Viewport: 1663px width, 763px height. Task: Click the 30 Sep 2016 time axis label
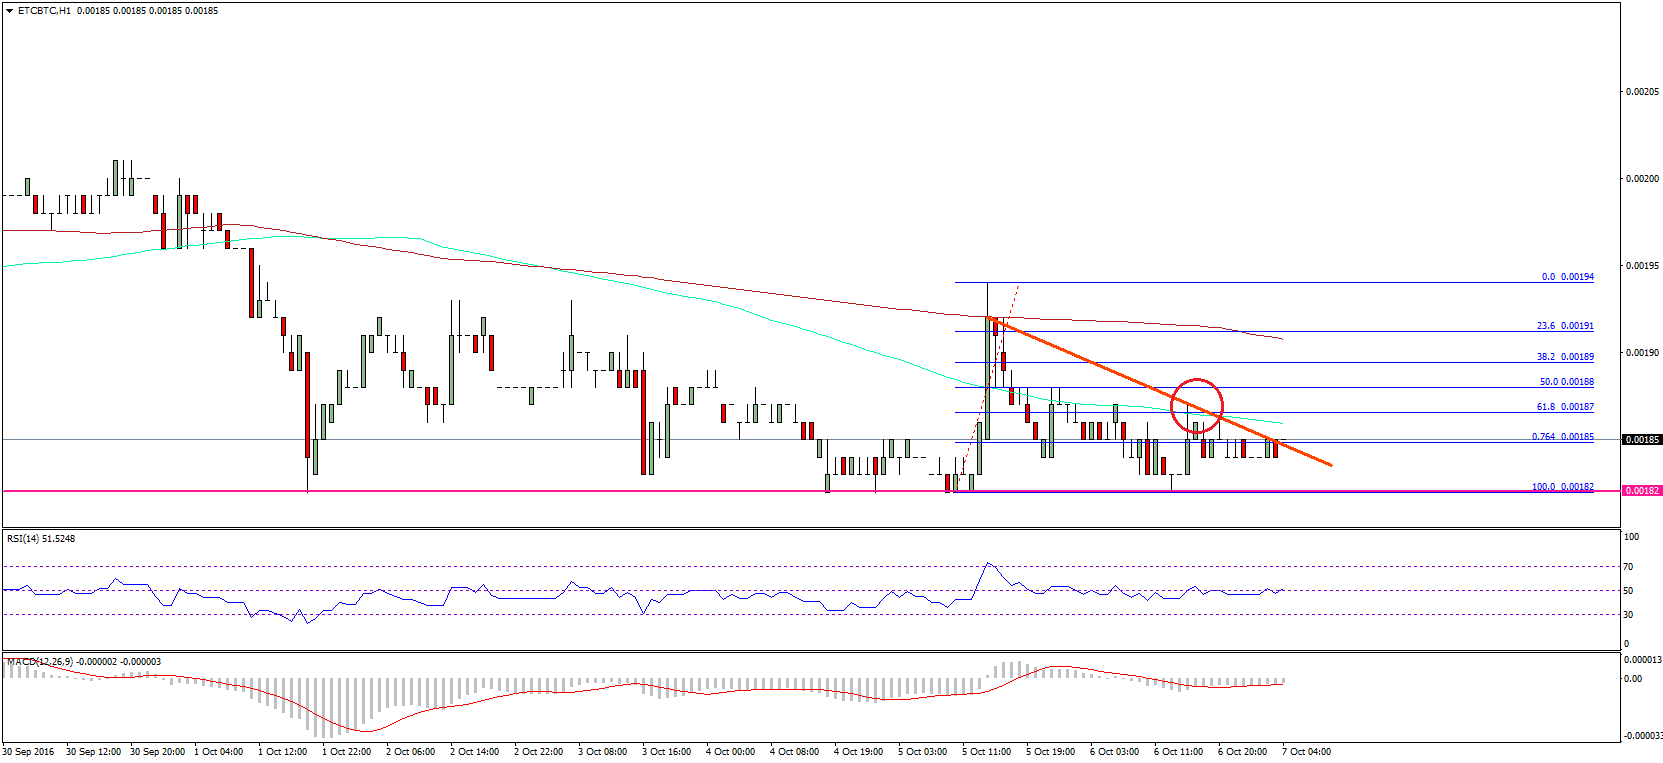click(28, 752)
